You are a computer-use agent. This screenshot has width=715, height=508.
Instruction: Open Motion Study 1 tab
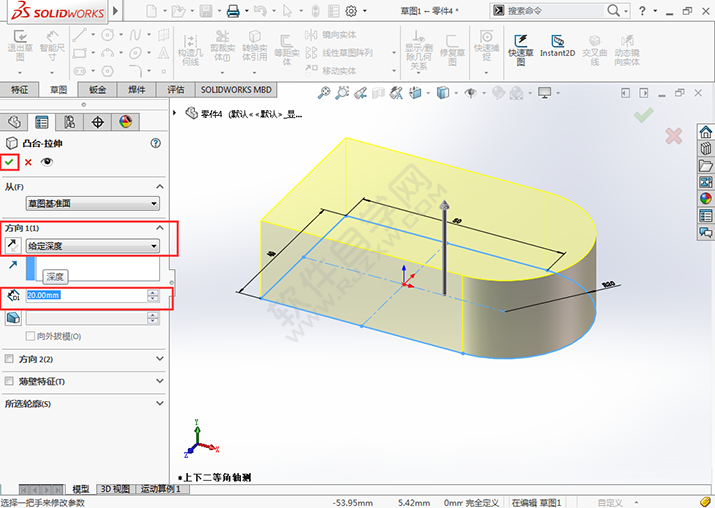pos(161,489)
